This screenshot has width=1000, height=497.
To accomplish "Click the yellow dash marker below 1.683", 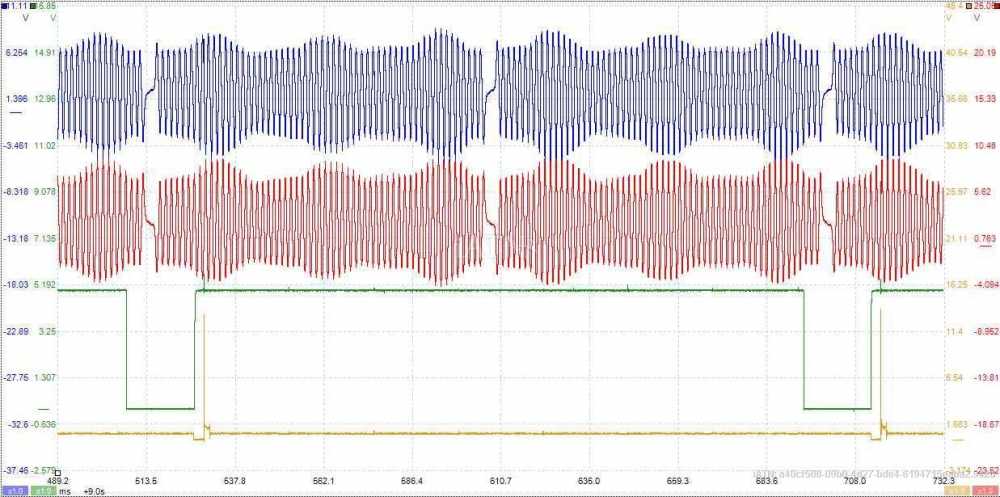I will pos(956,439).
